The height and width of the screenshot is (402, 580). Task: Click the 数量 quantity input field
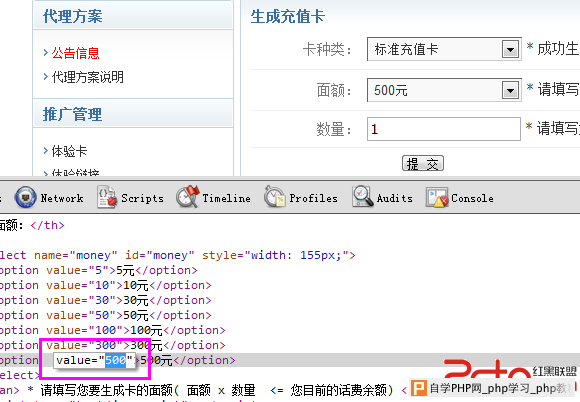444,129
